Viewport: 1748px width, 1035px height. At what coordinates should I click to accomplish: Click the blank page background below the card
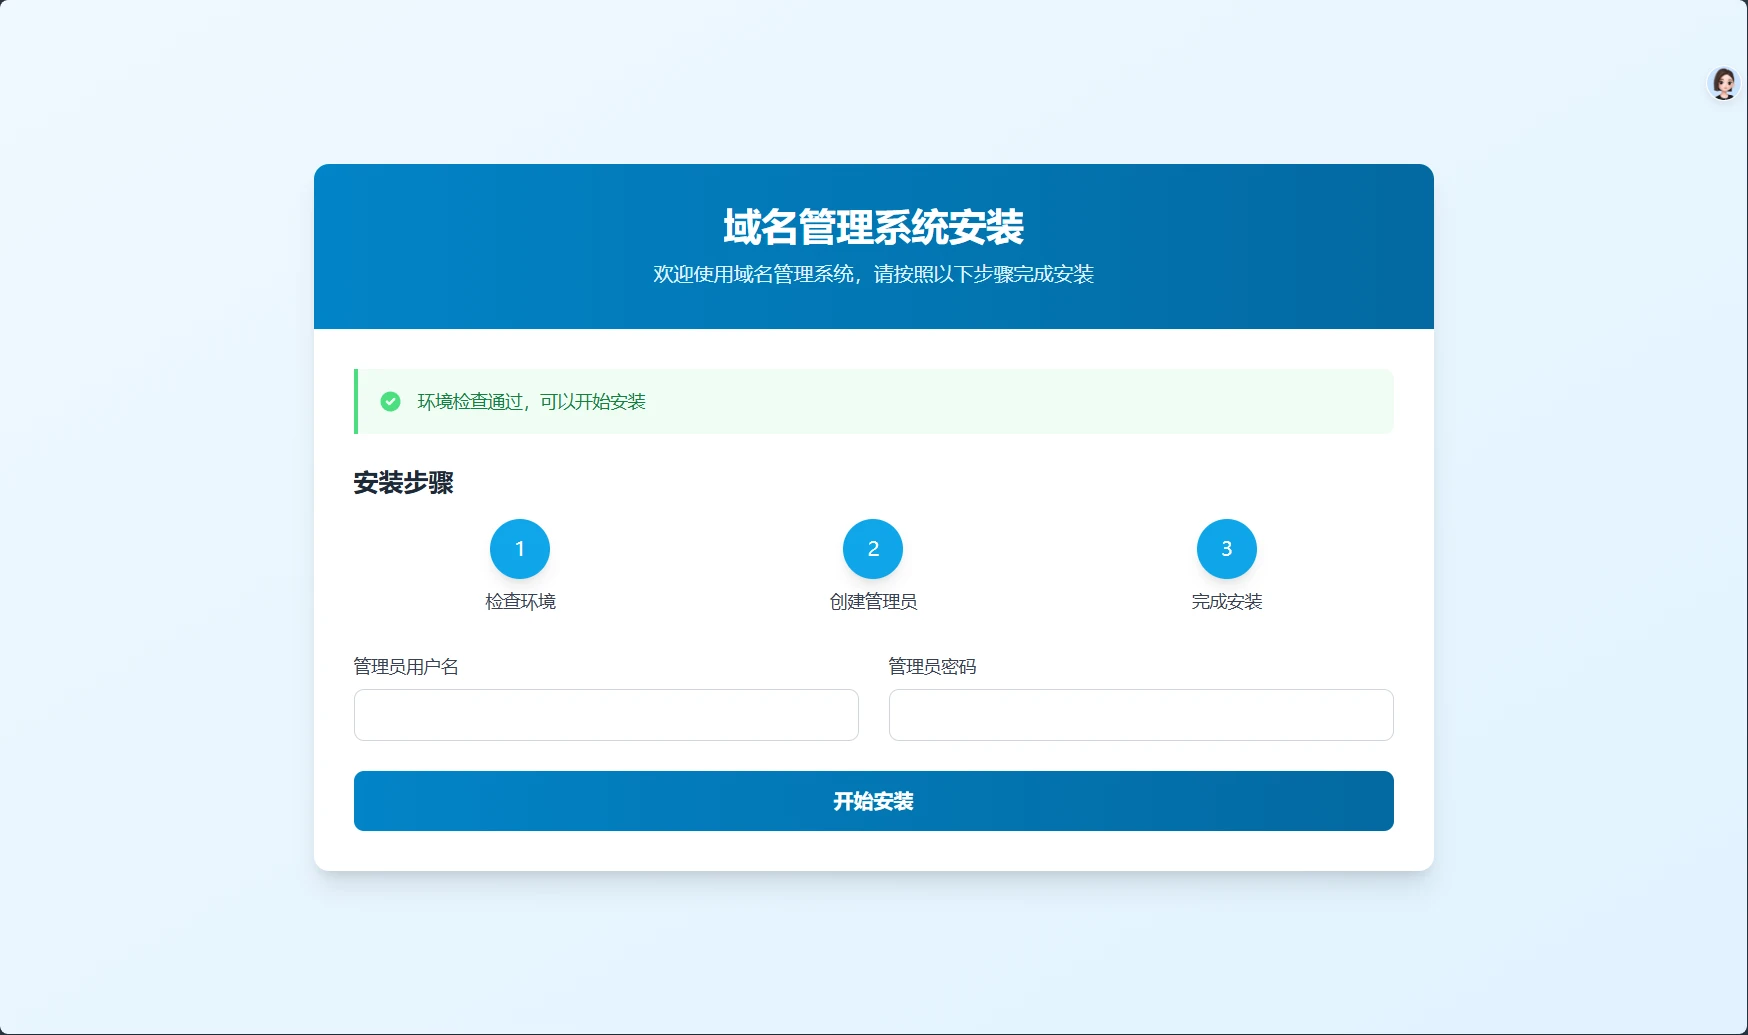pyautogui.click(x=873, y=950)
